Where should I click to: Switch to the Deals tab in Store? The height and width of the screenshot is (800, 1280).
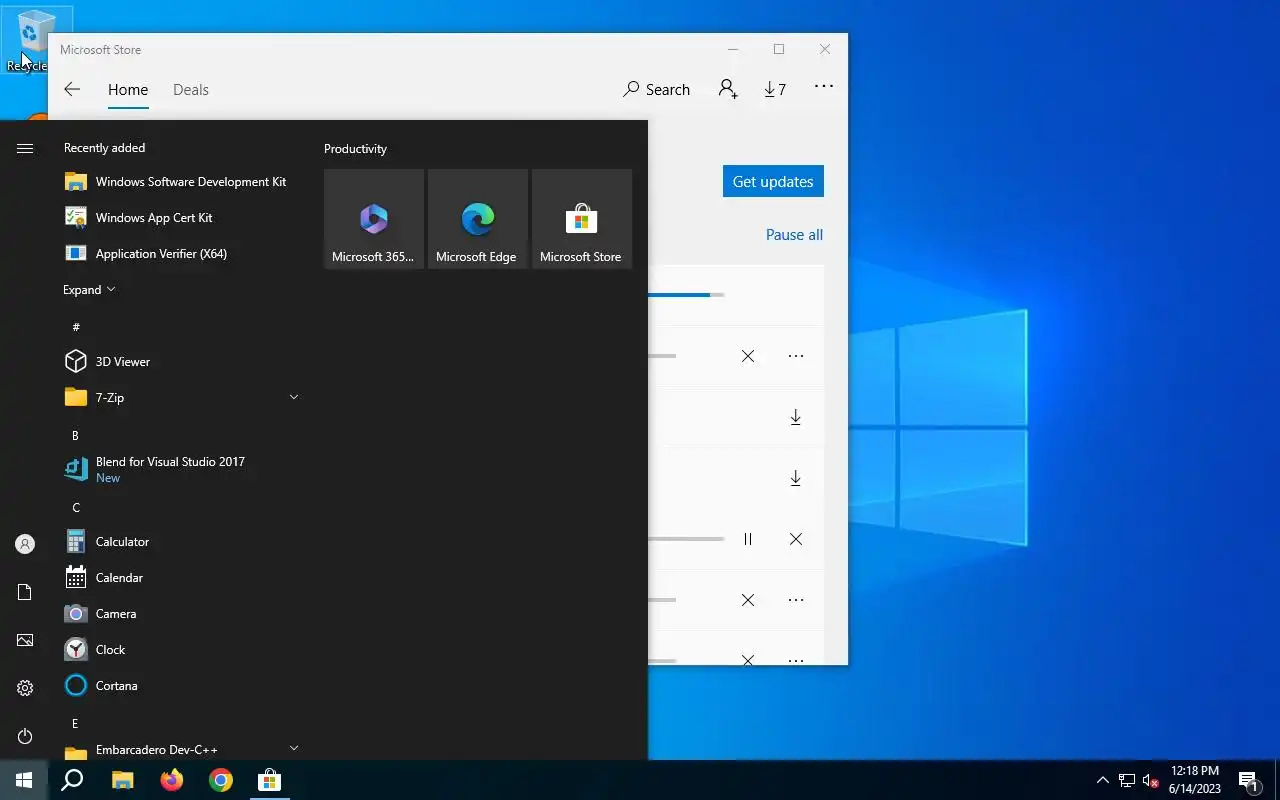pyautogui.click(x=191, y=89)
